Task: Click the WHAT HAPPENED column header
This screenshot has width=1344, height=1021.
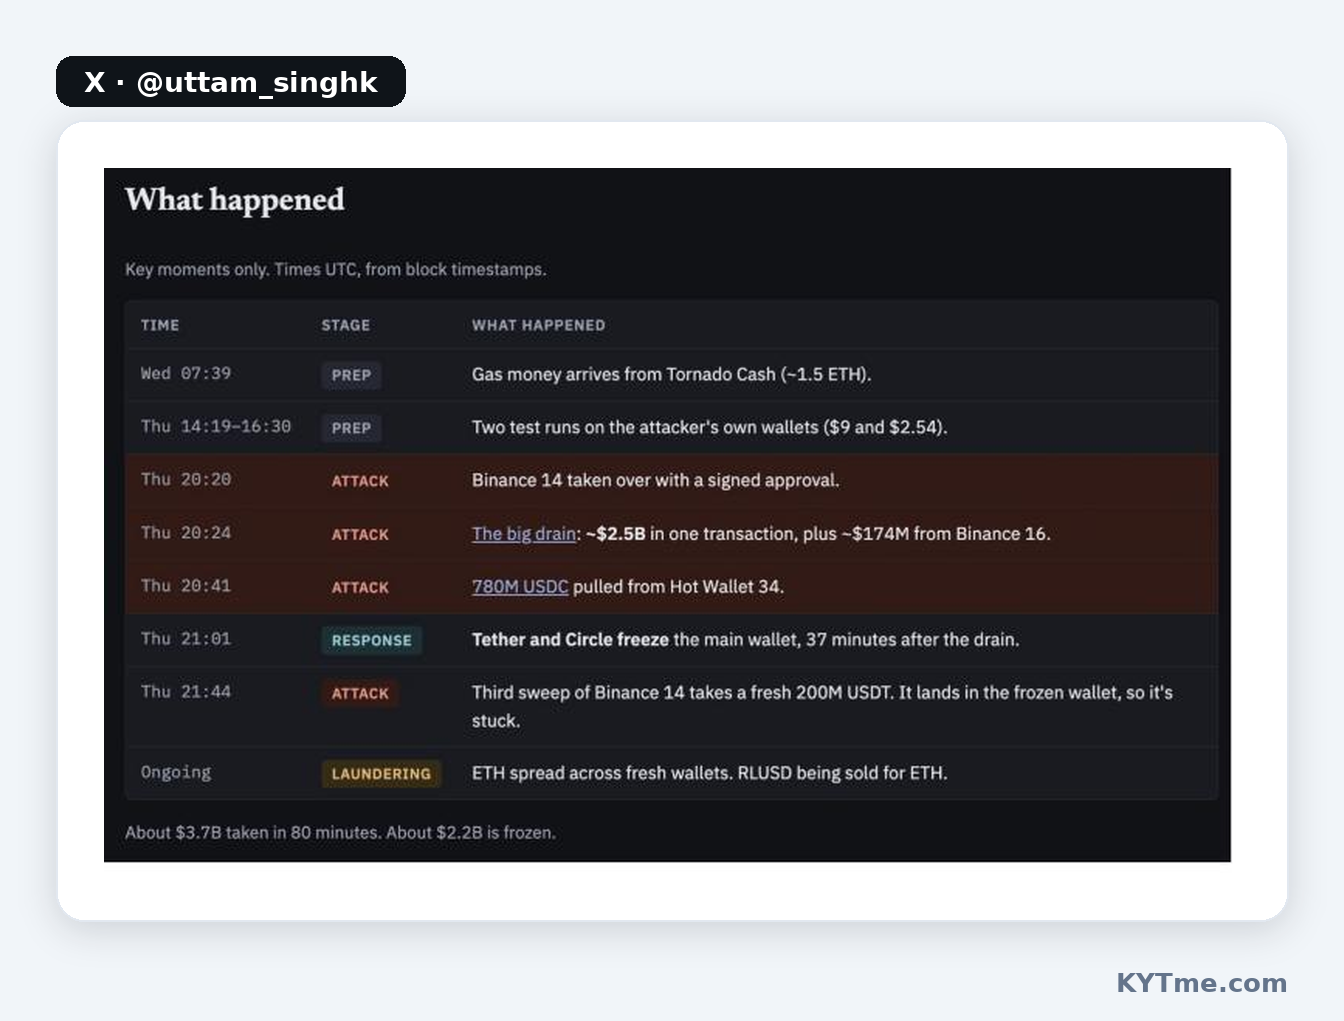Action: pos(539,325)
